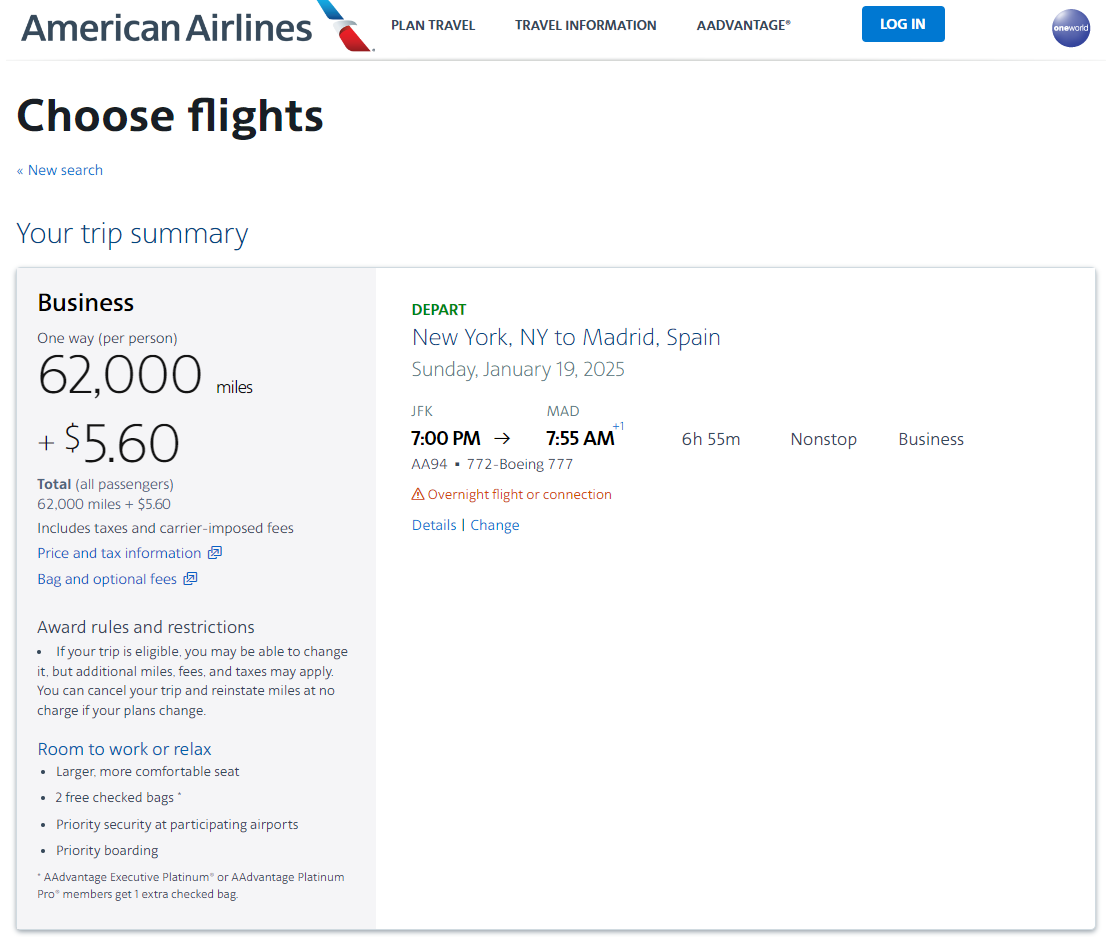Open flight Details for AA94
The image size is (1108, 937).
[434, 524]
